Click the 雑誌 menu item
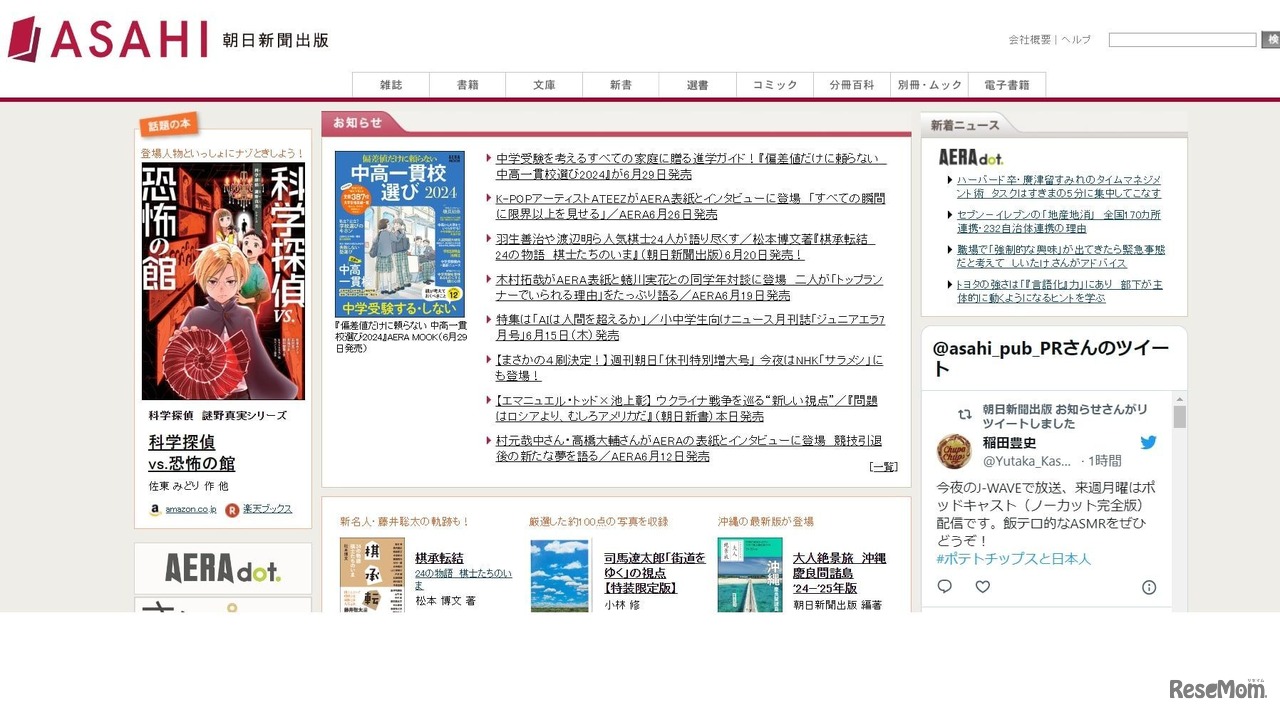 pyautogui.click(x=390, y=85)
